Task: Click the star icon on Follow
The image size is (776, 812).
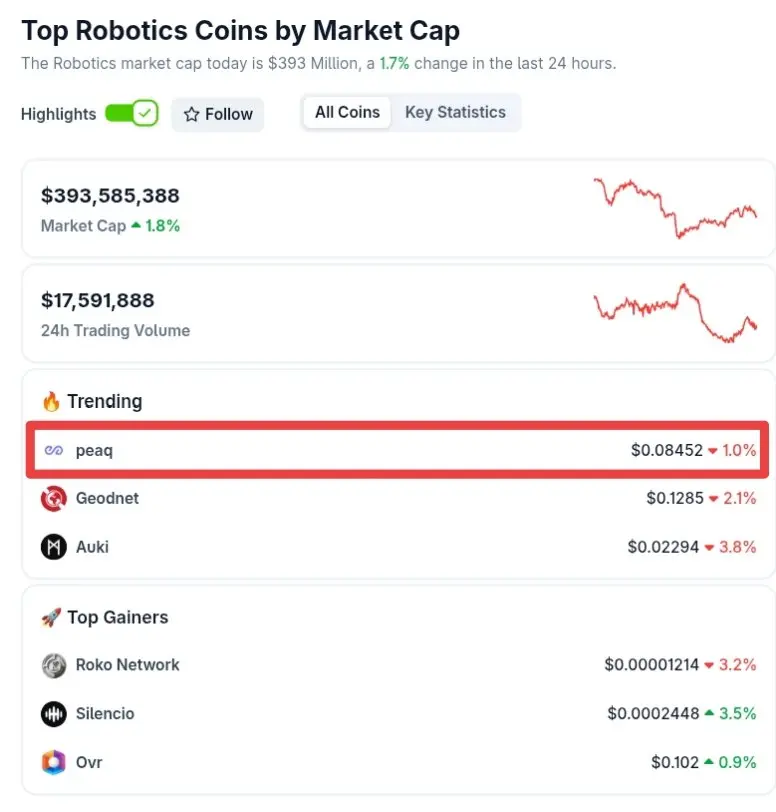Action: pos(192,115)
